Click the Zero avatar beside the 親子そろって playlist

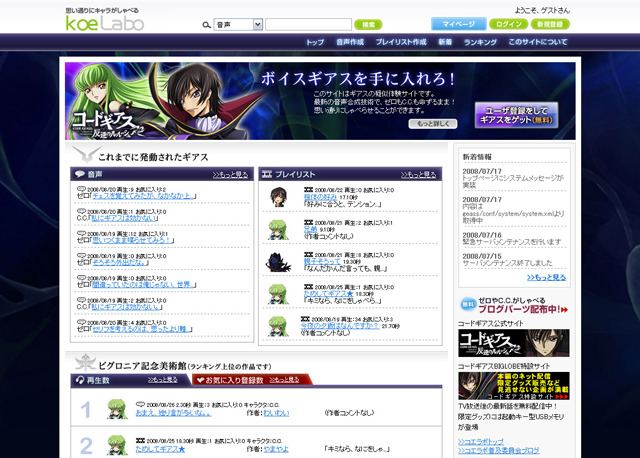279,262
